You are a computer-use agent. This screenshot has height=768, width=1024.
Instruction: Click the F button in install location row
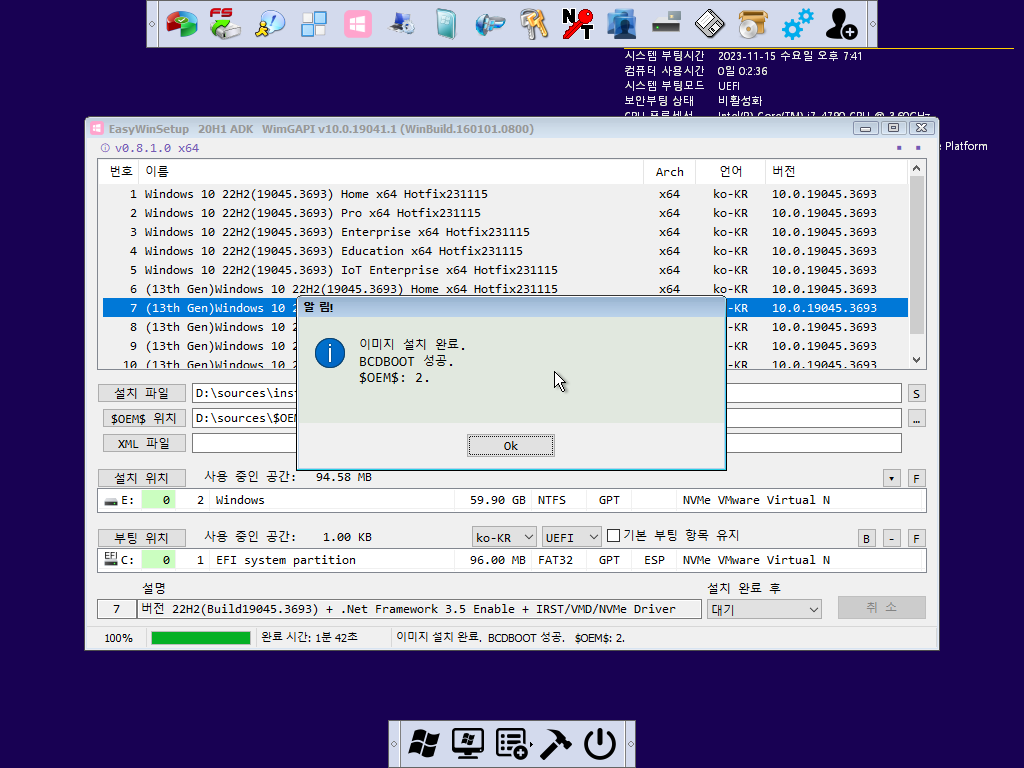(x=916, y=478)
